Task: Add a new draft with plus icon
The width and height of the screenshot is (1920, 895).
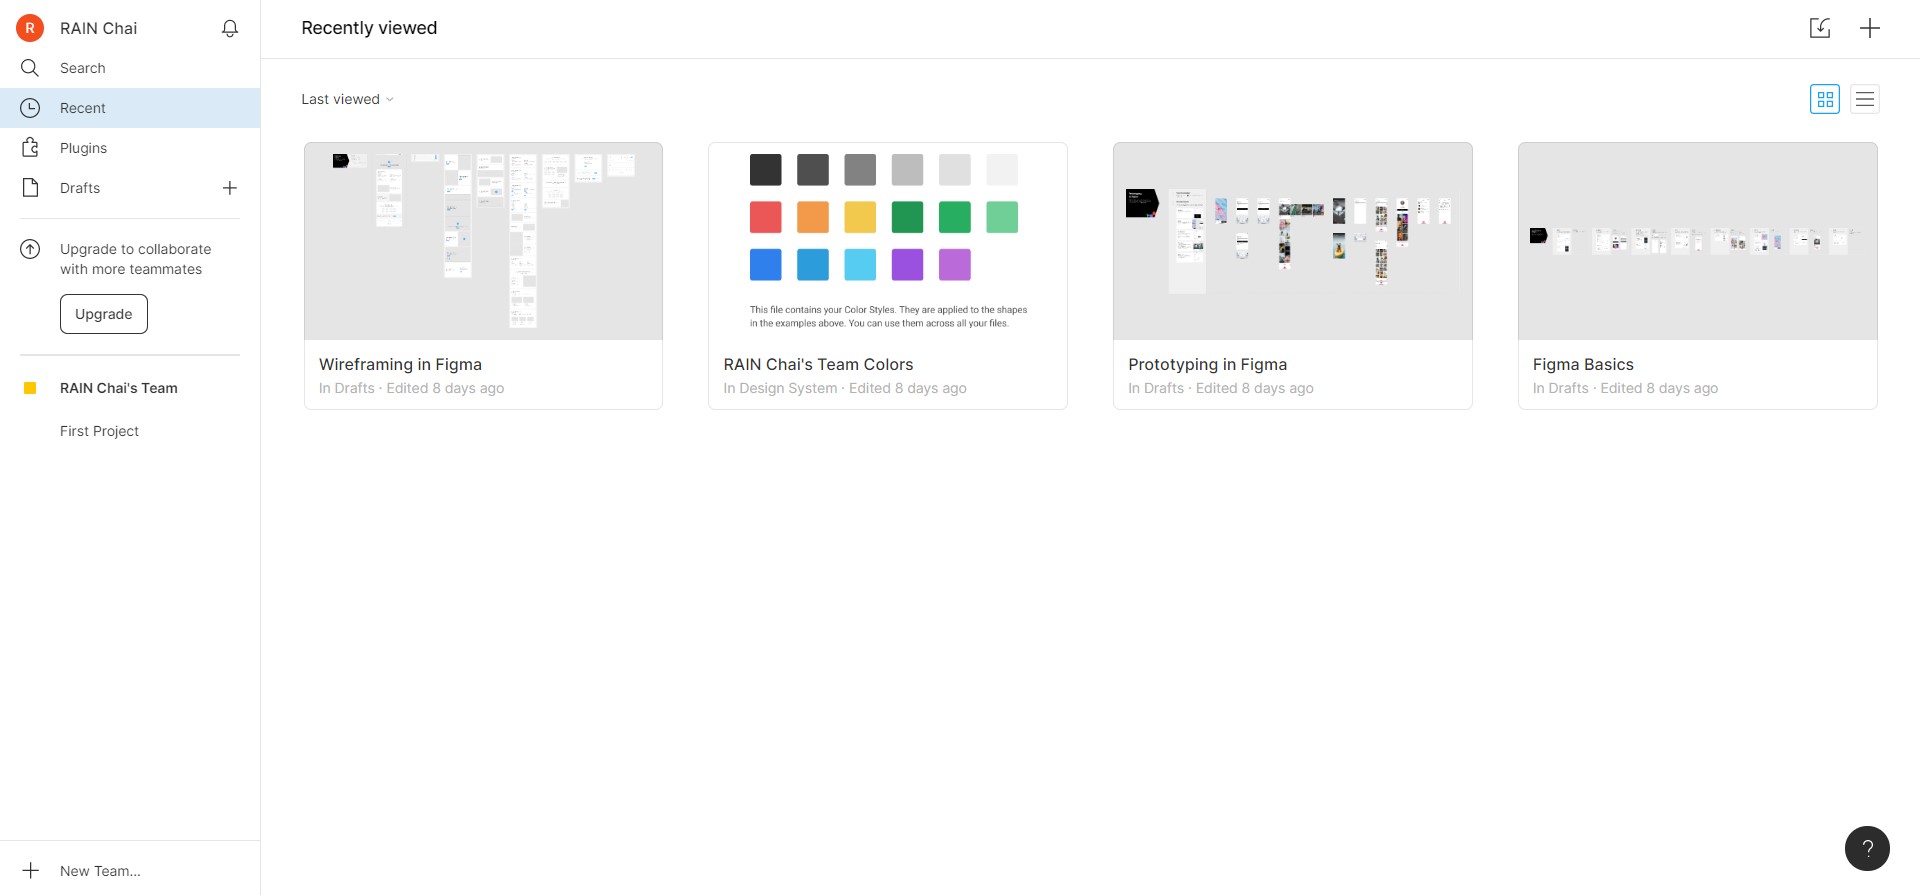Action: (x=230, y=188)
